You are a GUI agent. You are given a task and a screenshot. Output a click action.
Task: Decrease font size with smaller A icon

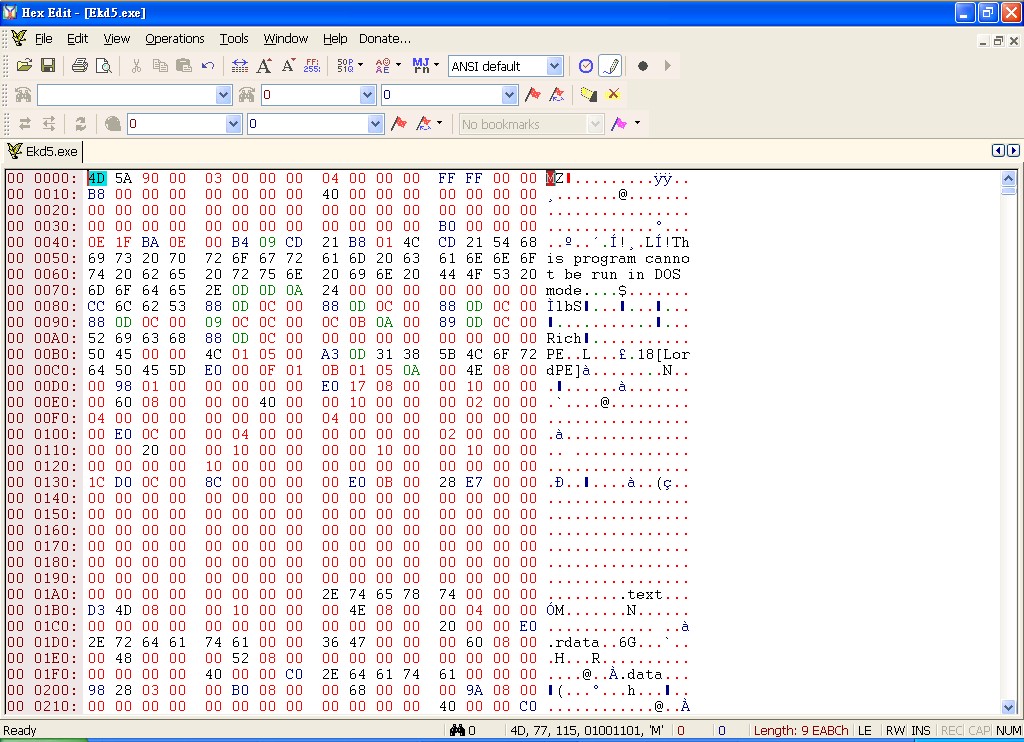click(x=288, y=65)
